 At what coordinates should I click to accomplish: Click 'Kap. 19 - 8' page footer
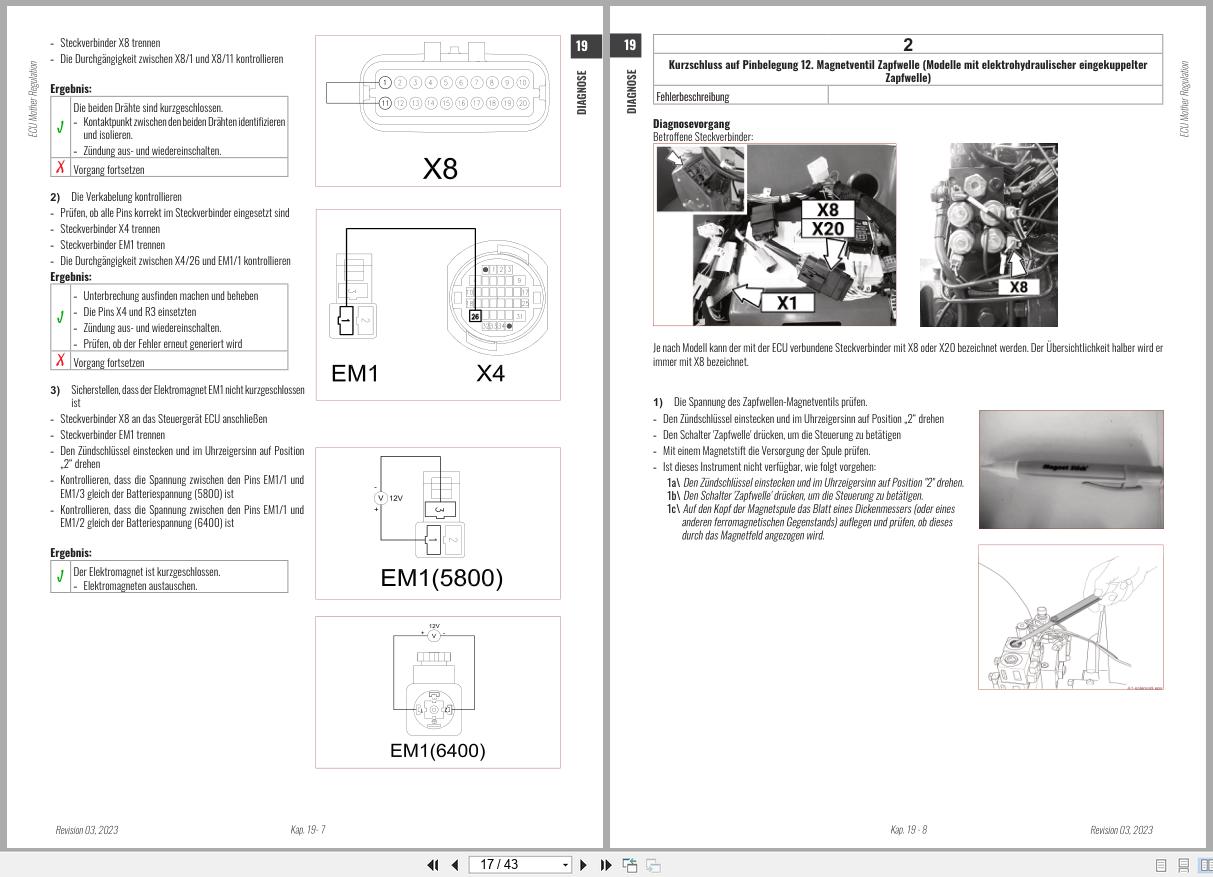tap(908, 830)
